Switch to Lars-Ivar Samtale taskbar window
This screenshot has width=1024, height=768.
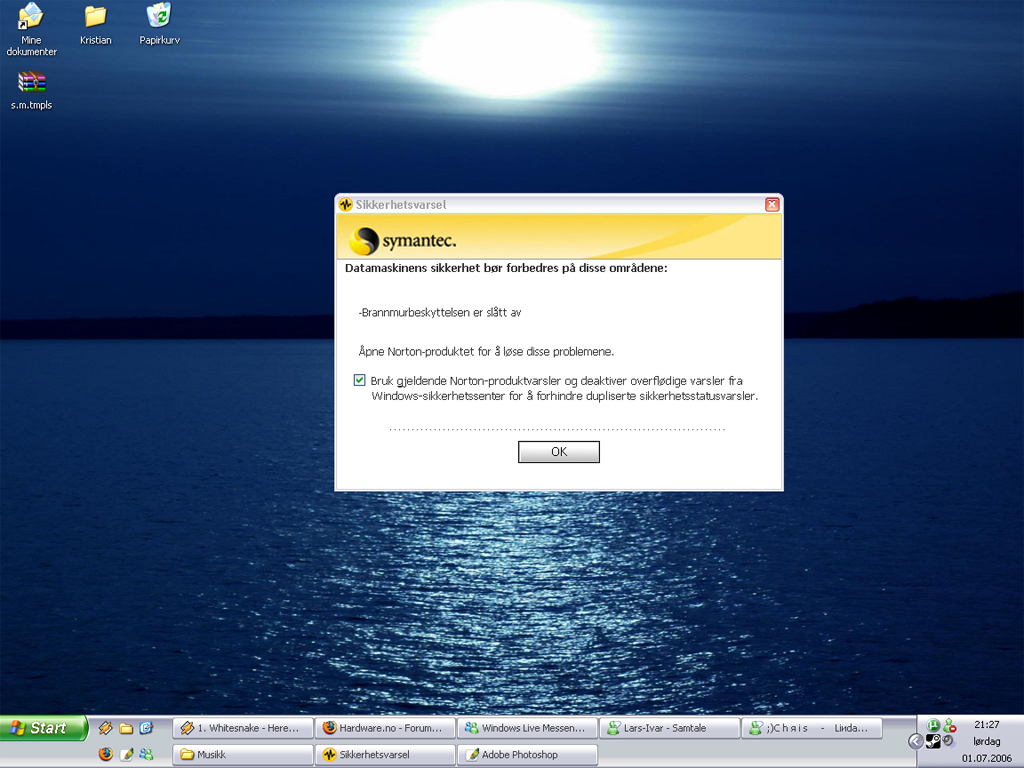669,728
